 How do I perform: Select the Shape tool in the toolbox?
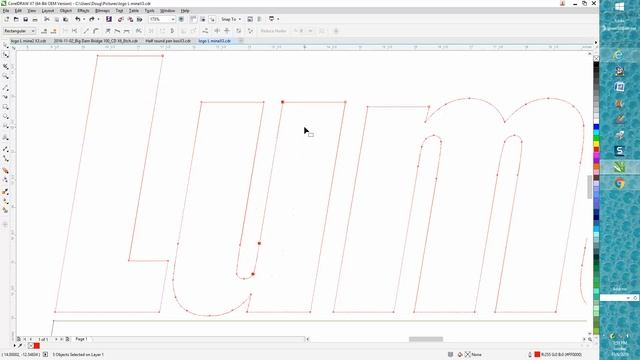pyautogui.click(x=6, y=55)
